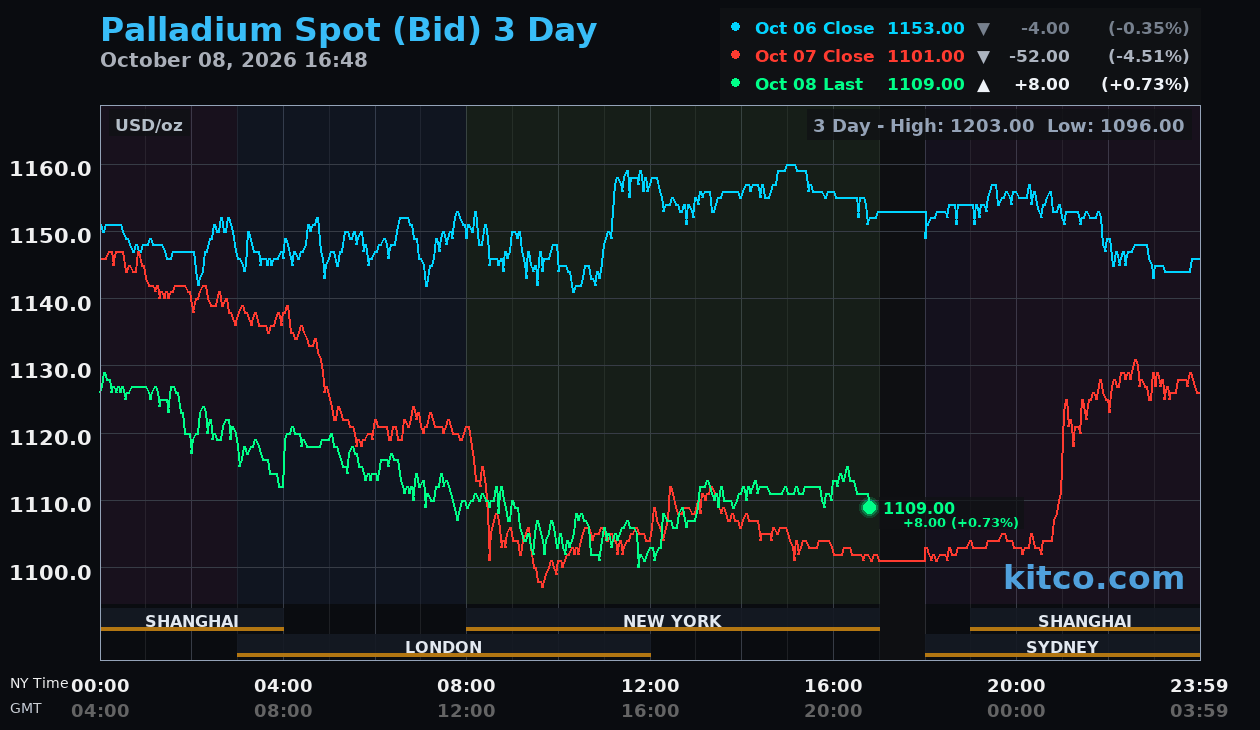Click the 1140.0 axis label
This screenshot has width=1260, height=730.
pos(51,302)
